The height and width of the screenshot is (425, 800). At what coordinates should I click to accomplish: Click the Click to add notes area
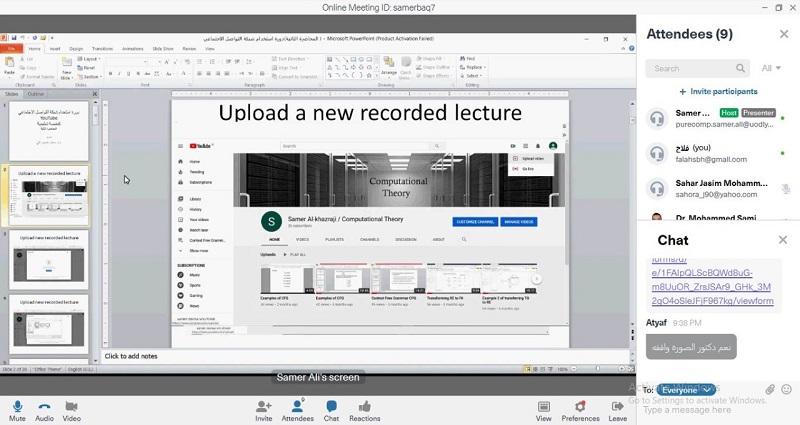pyautogui.click(x=366, y=356)
